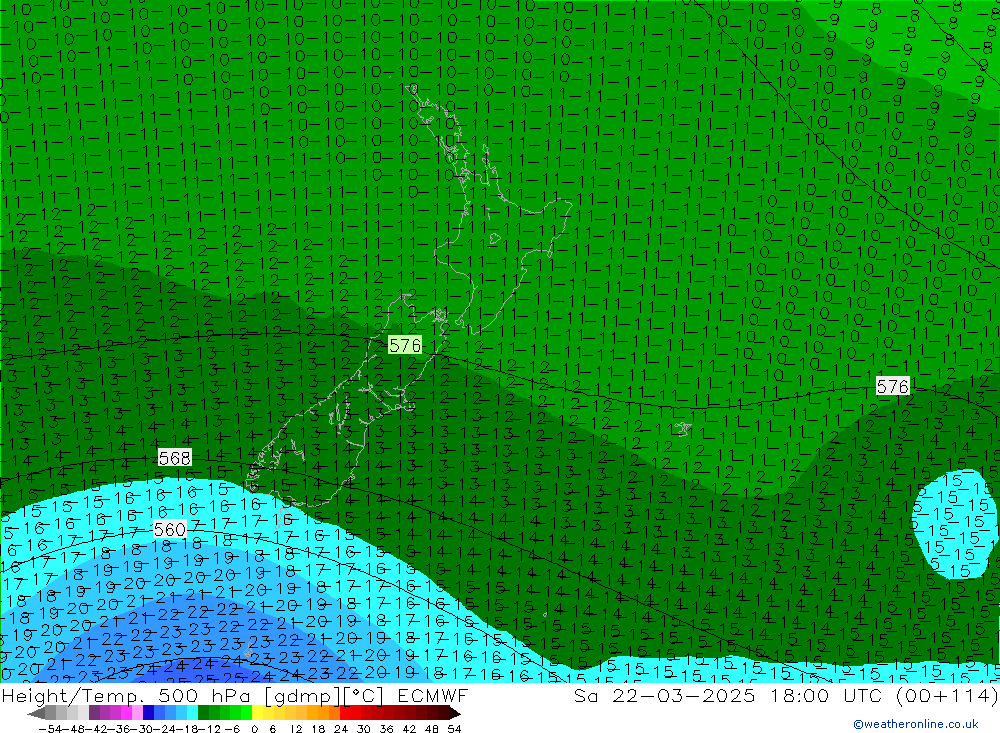The width and height of the screenshot is (1000, 733).
Task: Click the 560 contour height label
Action: (170, 529)
